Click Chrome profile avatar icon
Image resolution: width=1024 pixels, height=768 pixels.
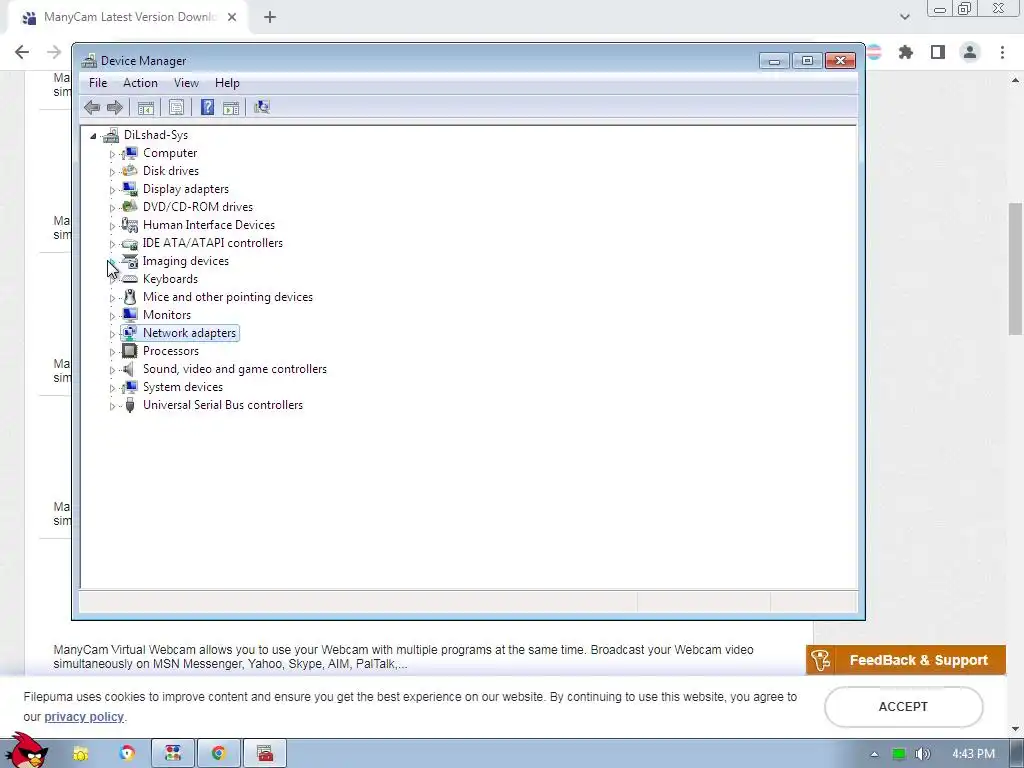point(970,52)
